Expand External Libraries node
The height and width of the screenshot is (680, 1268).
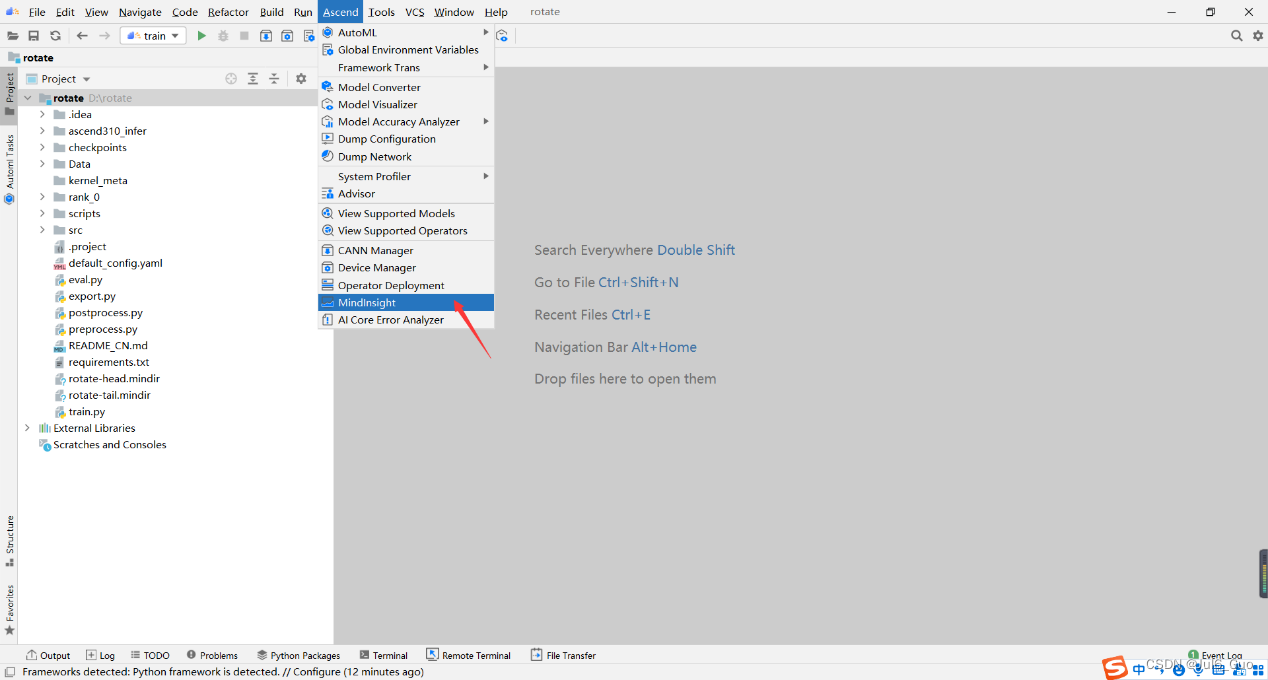click(x=27, y=428)
